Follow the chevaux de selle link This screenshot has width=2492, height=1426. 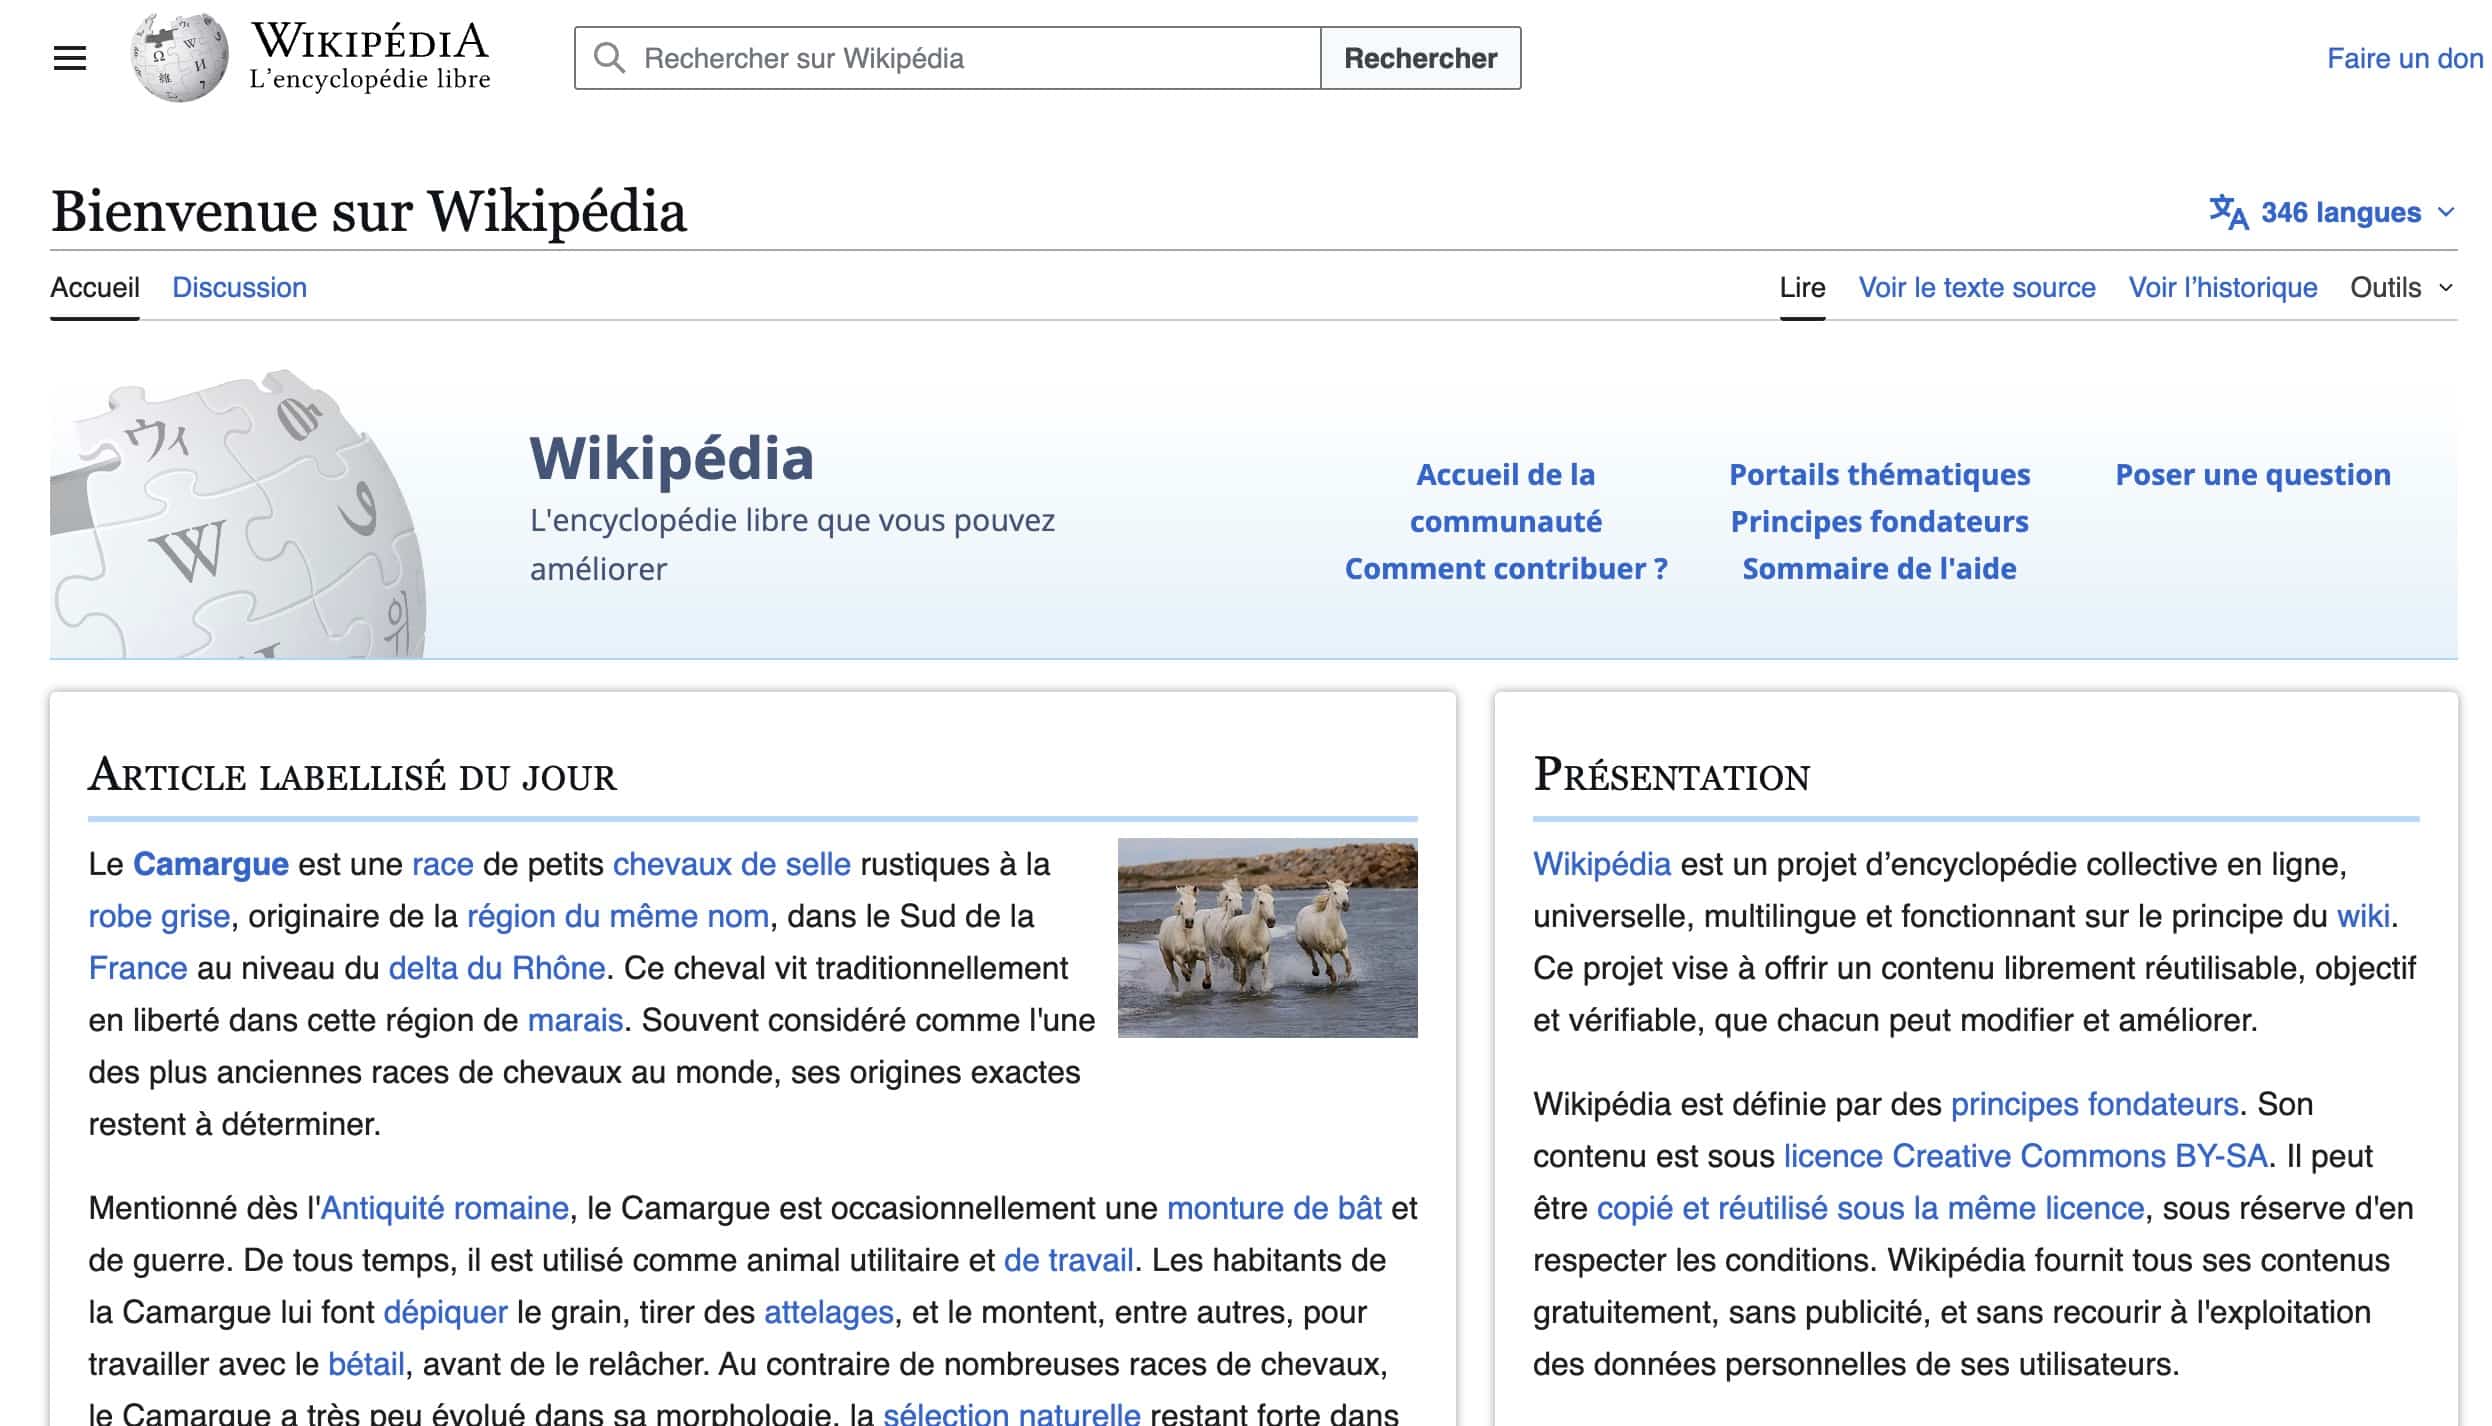pyautogui.click(x=732, y=864)
